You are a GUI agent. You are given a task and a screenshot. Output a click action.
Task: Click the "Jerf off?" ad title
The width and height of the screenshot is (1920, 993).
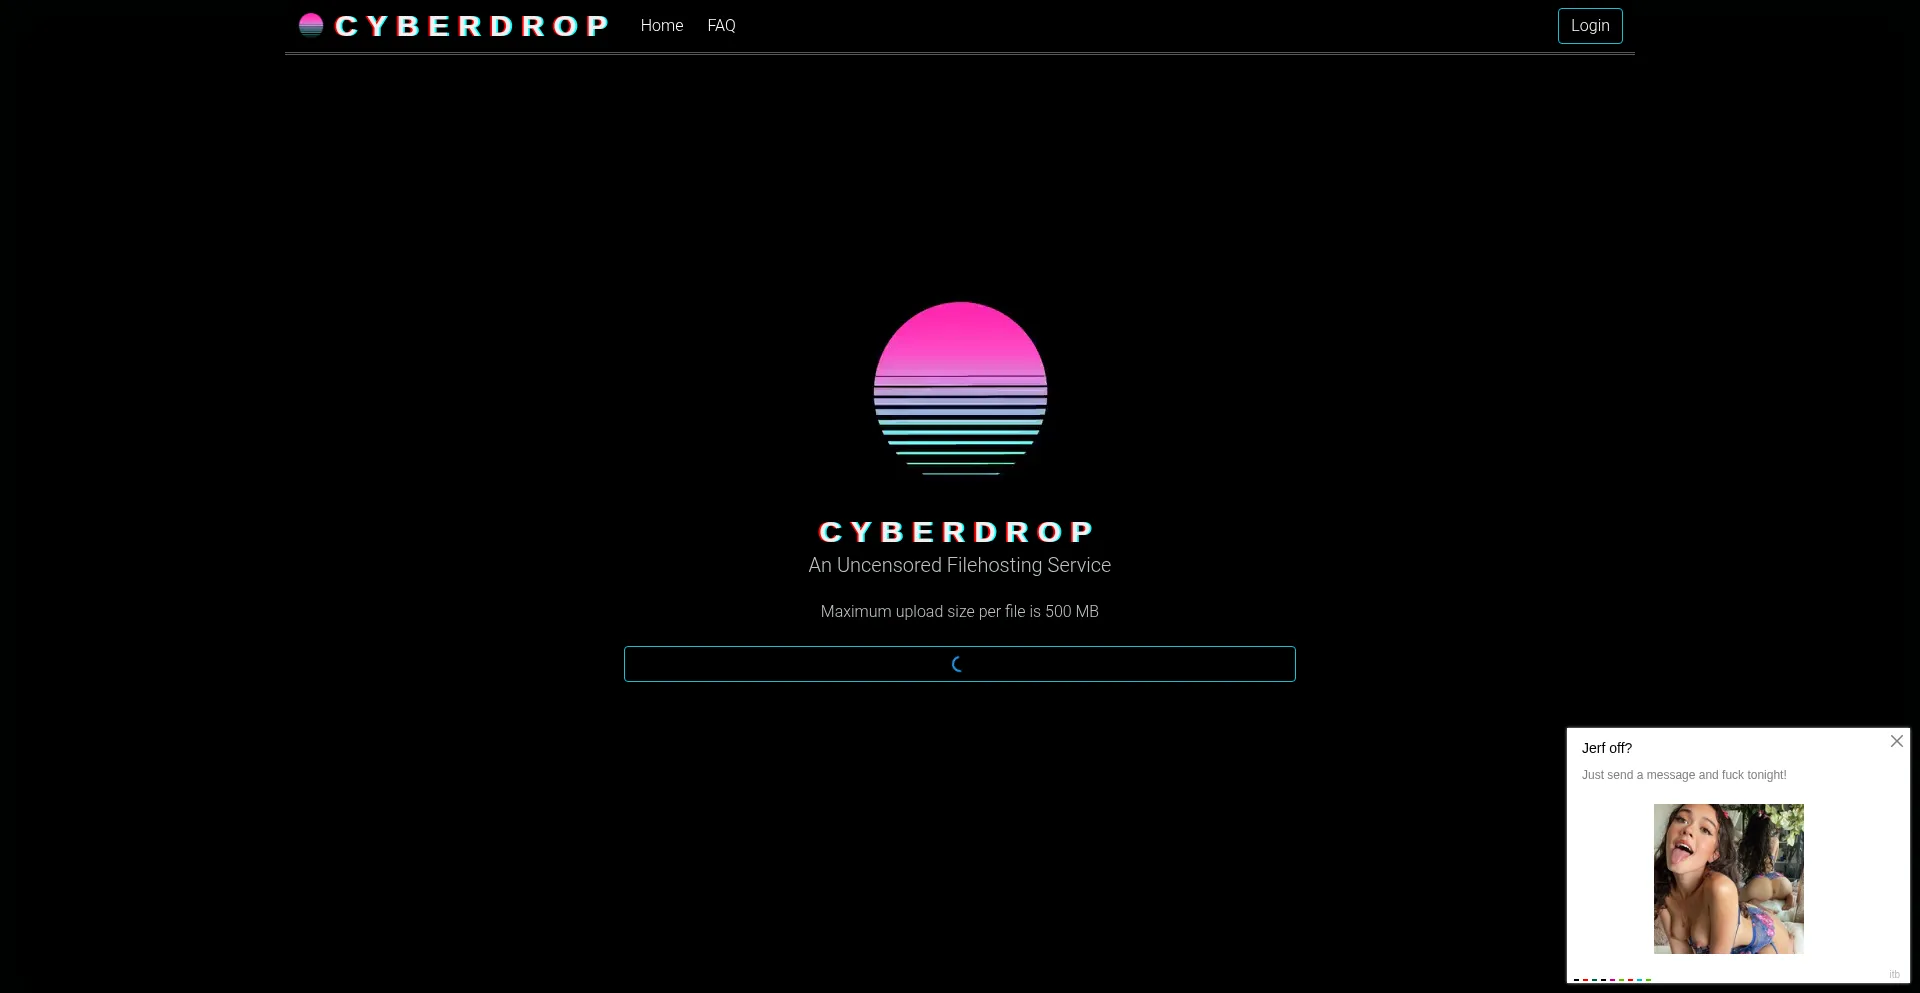(1607, 748)
